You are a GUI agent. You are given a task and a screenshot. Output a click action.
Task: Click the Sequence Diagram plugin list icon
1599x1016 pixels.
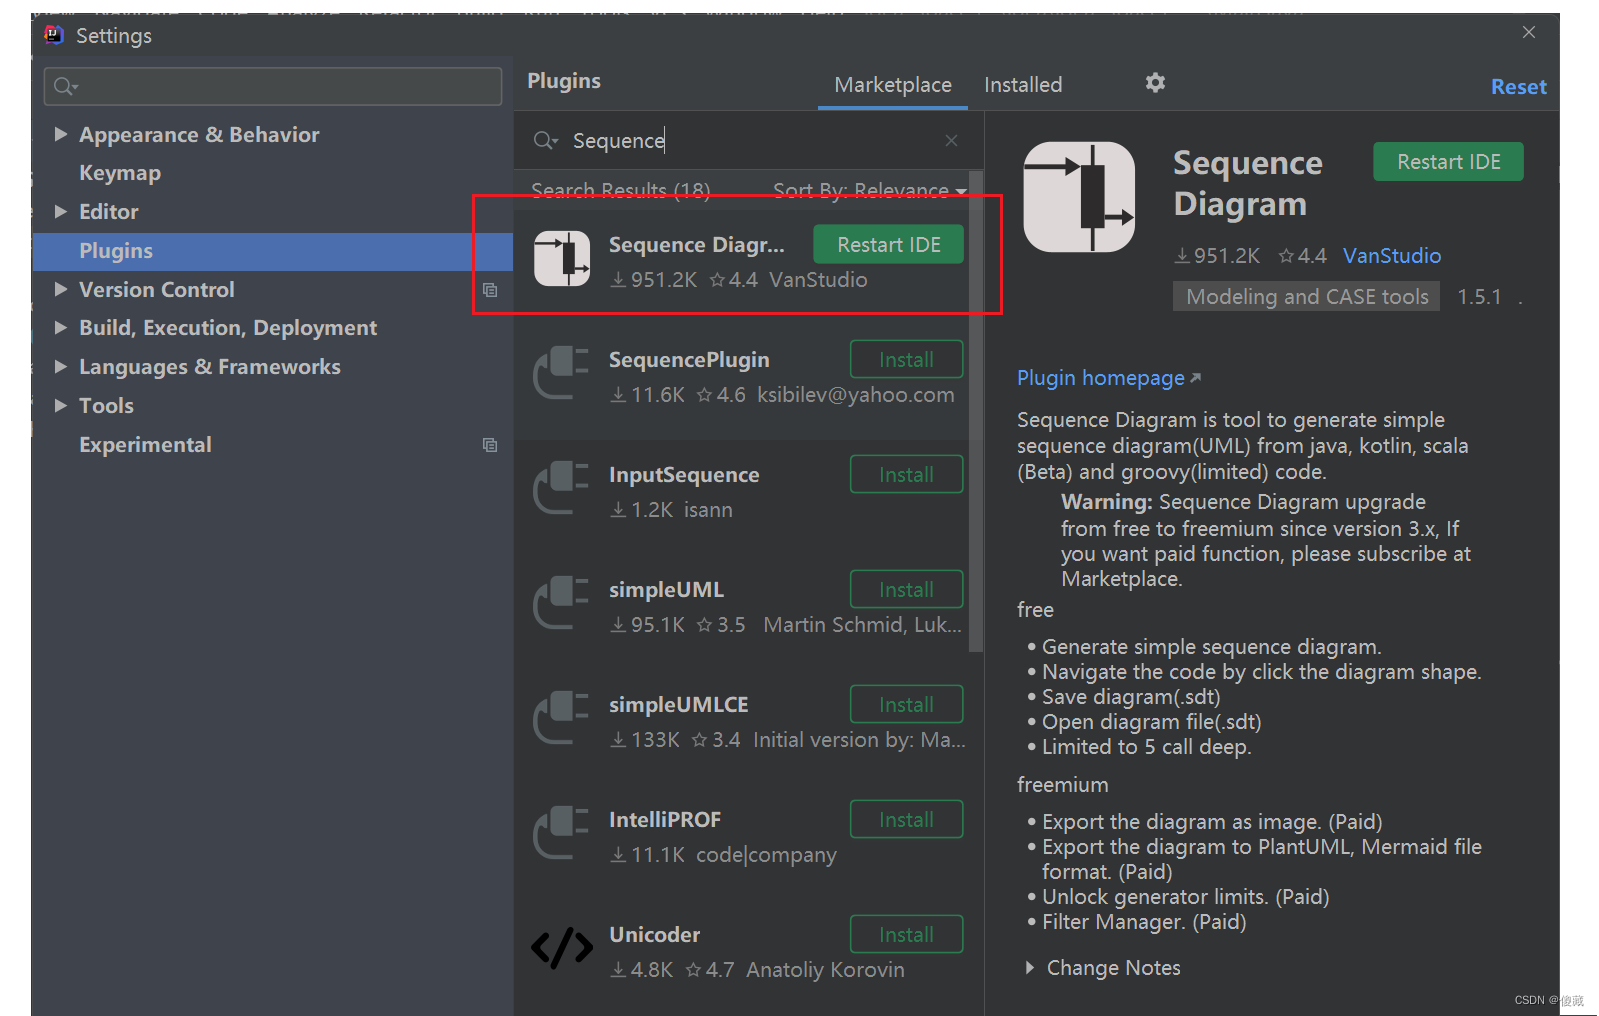point(562,259)
